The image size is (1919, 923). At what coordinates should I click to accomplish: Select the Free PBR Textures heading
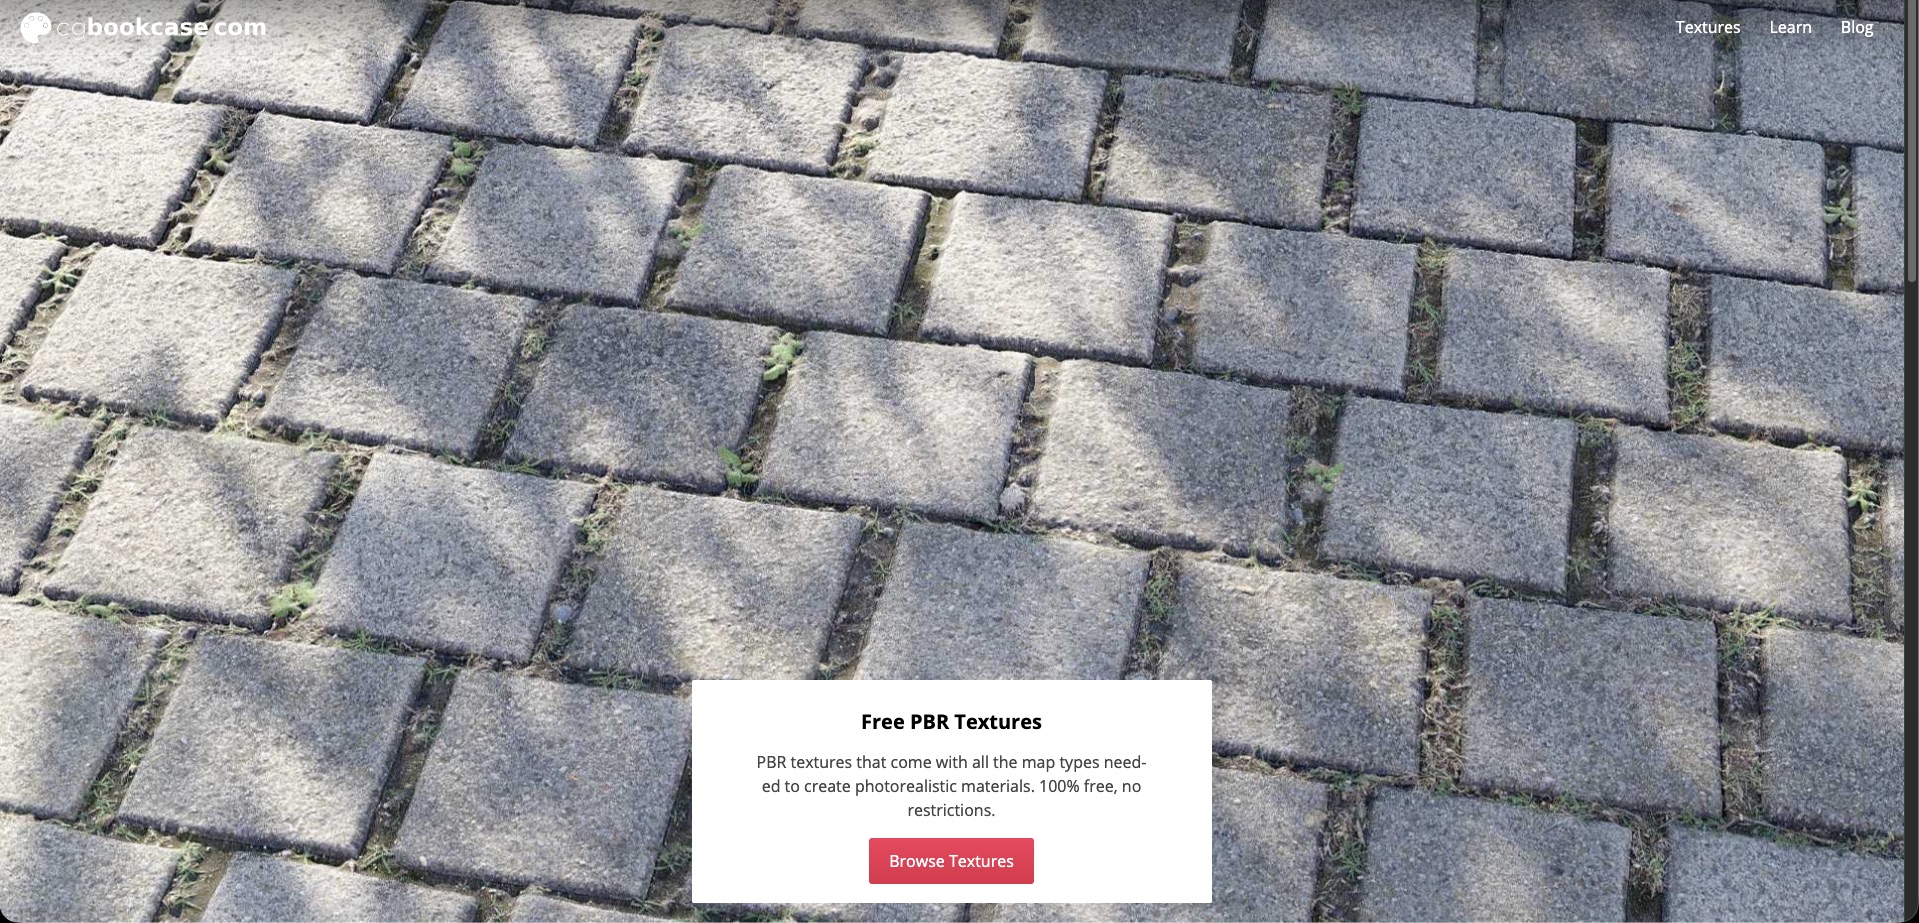tap(951, 722)
